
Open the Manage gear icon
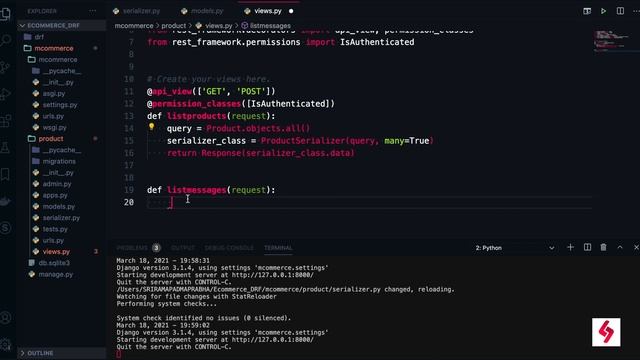6,344
